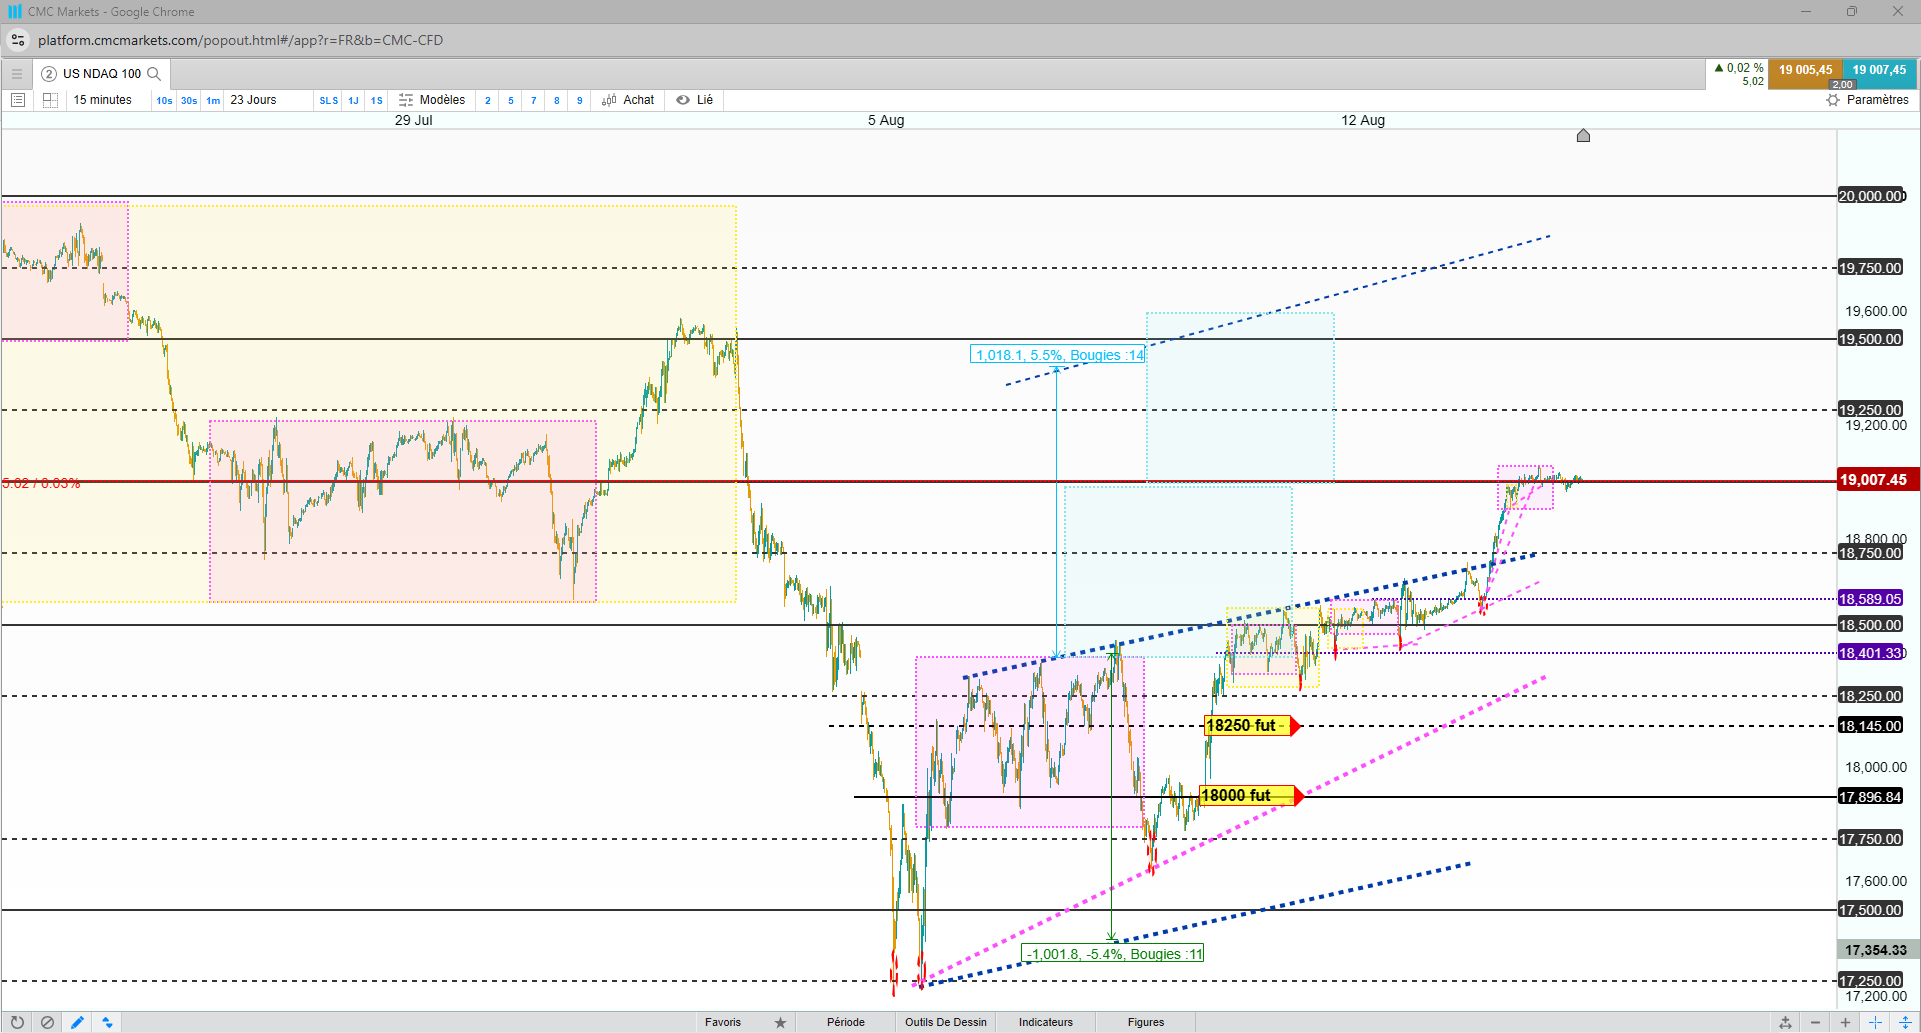Click the blue arrows icon in bottom bar
The image size is (1921, 1033).
pyautogui.click(x=107, y=1022)
